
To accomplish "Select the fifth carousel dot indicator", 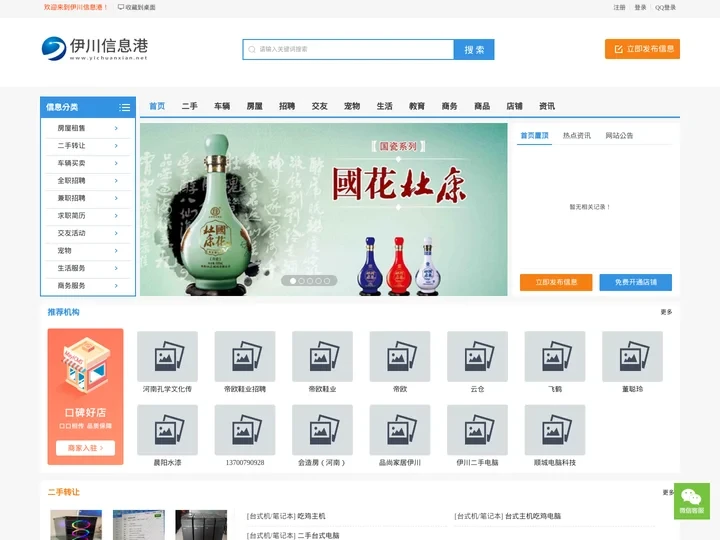I will click(327, 281).
